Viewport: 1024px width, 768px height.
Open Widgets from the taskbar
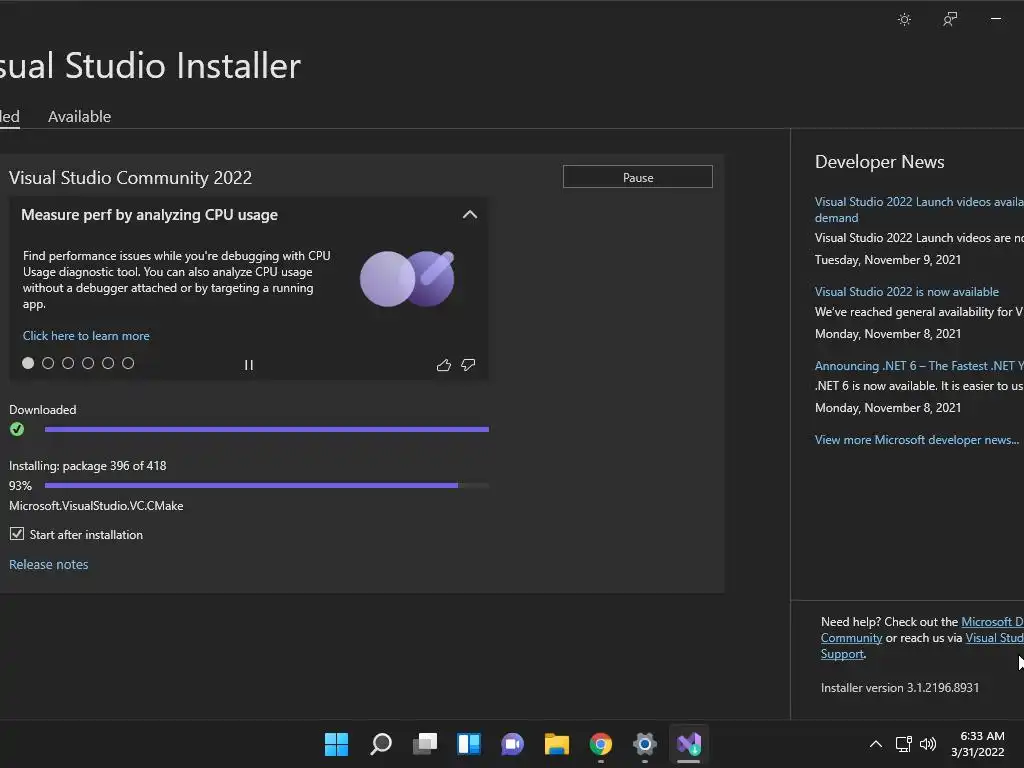[469, 744]
